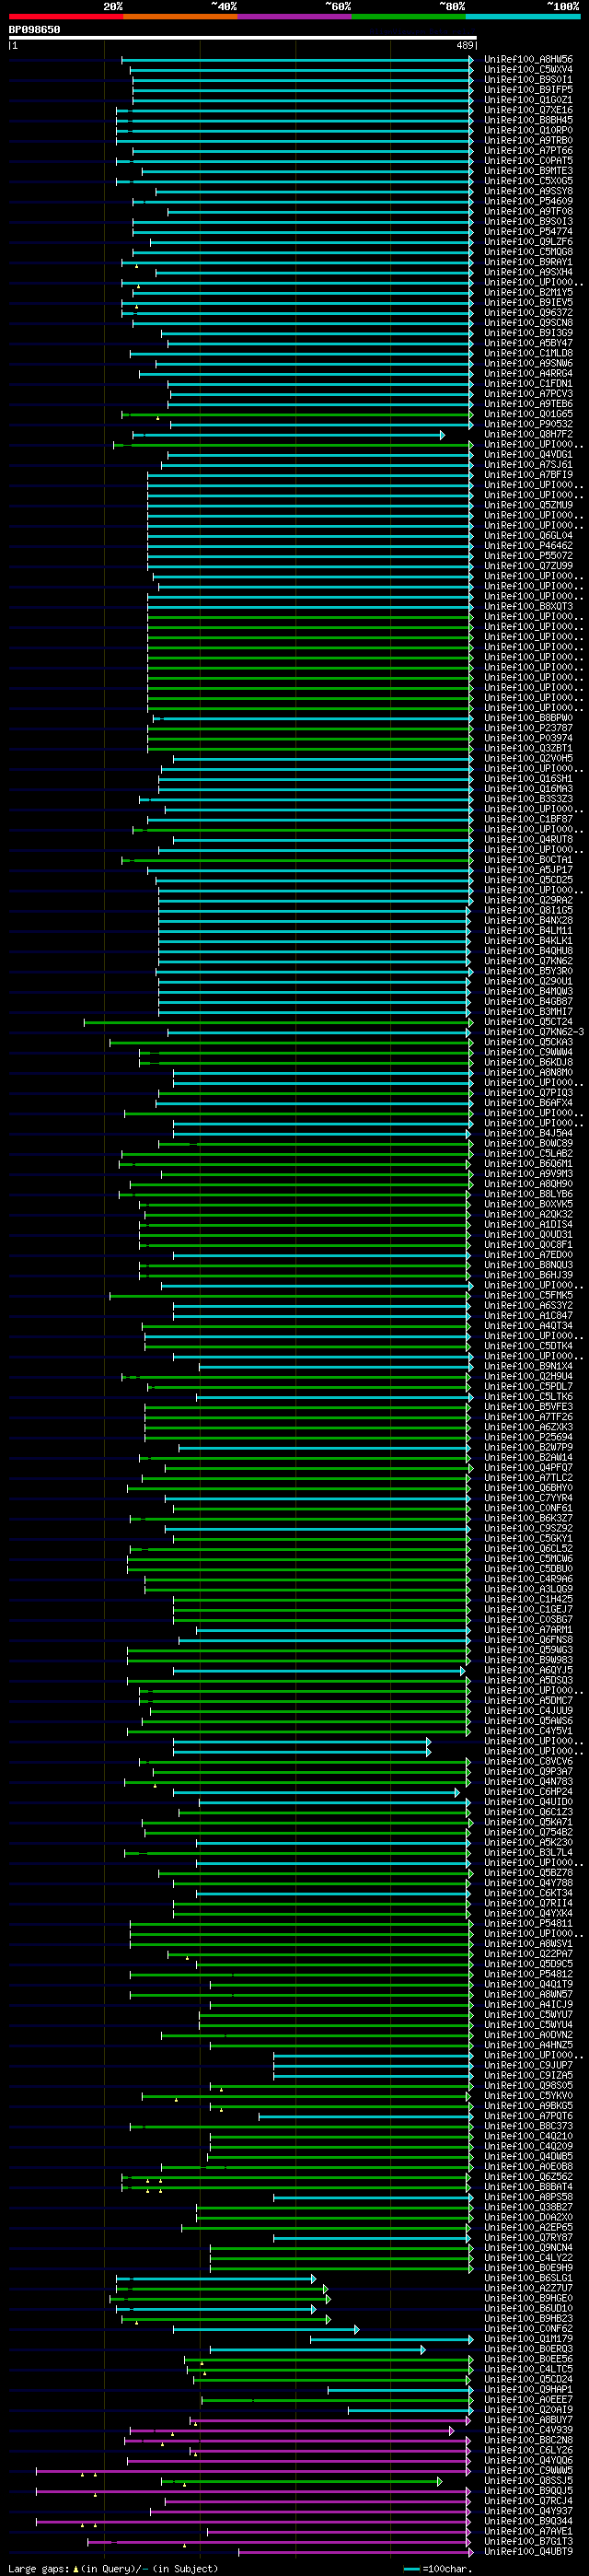Click hit label UniRef100_Q01G65
The width and height of the screenshot is (589, 2576).
(x=528, y=414)
